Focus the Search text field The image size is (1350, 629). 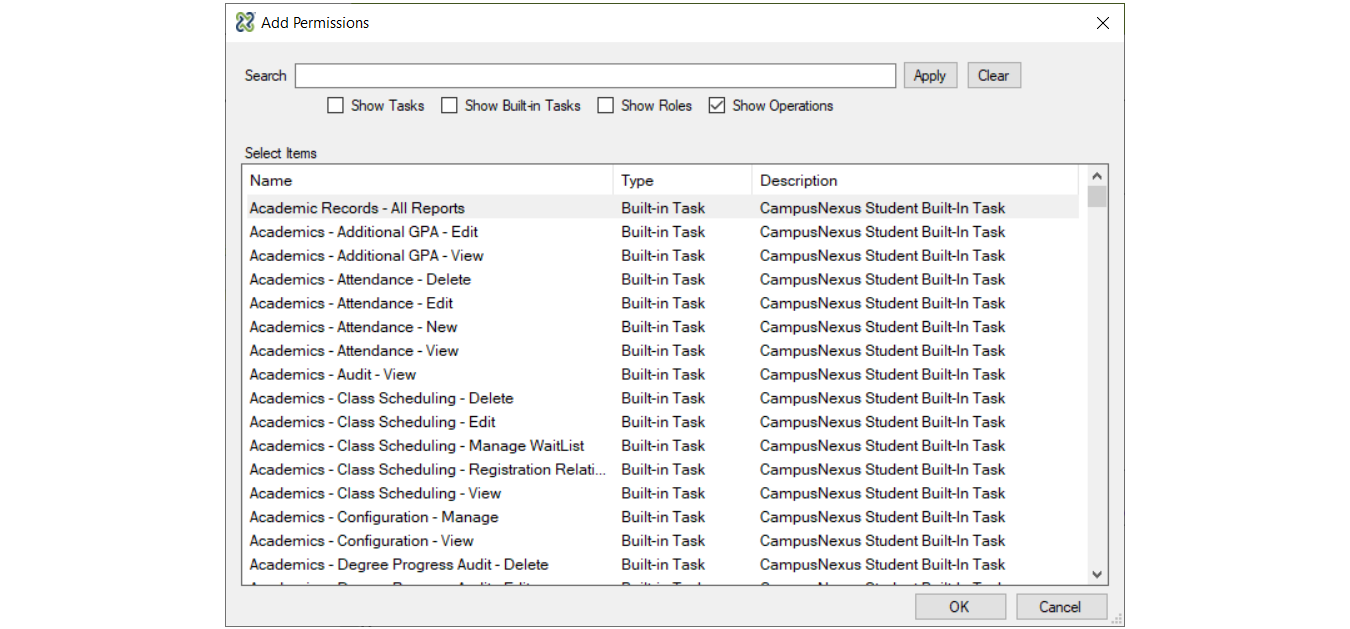pyautogui.click(x=595, y=76)
